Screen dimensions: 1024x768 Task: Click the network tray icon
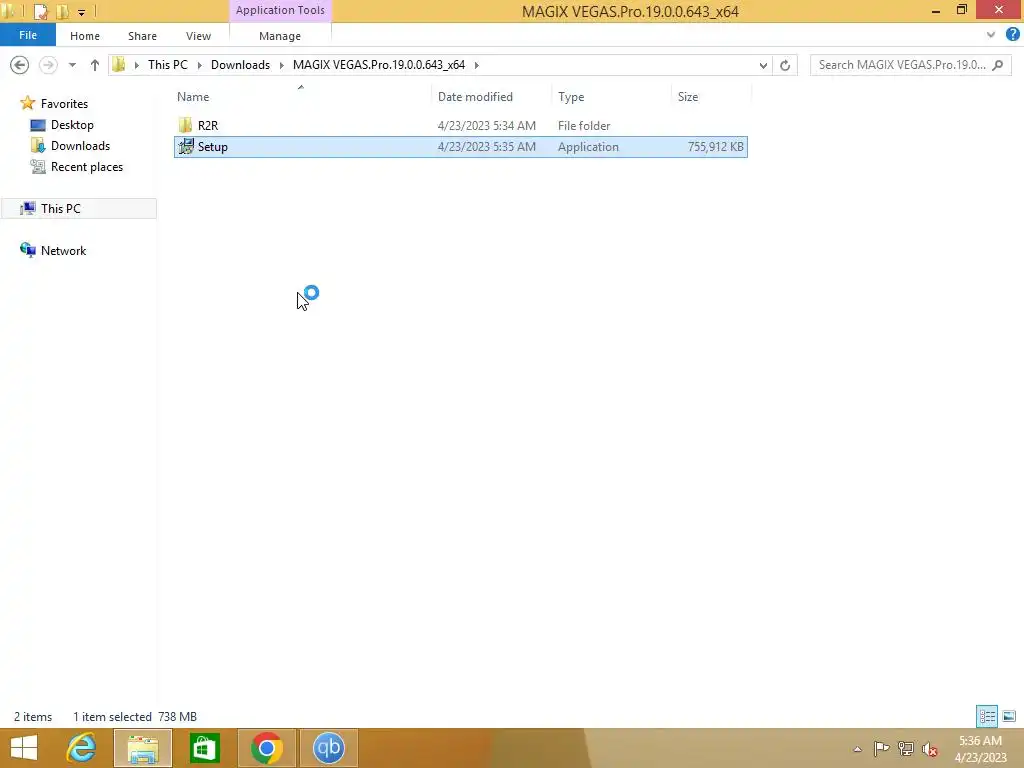tap(906, 748)
